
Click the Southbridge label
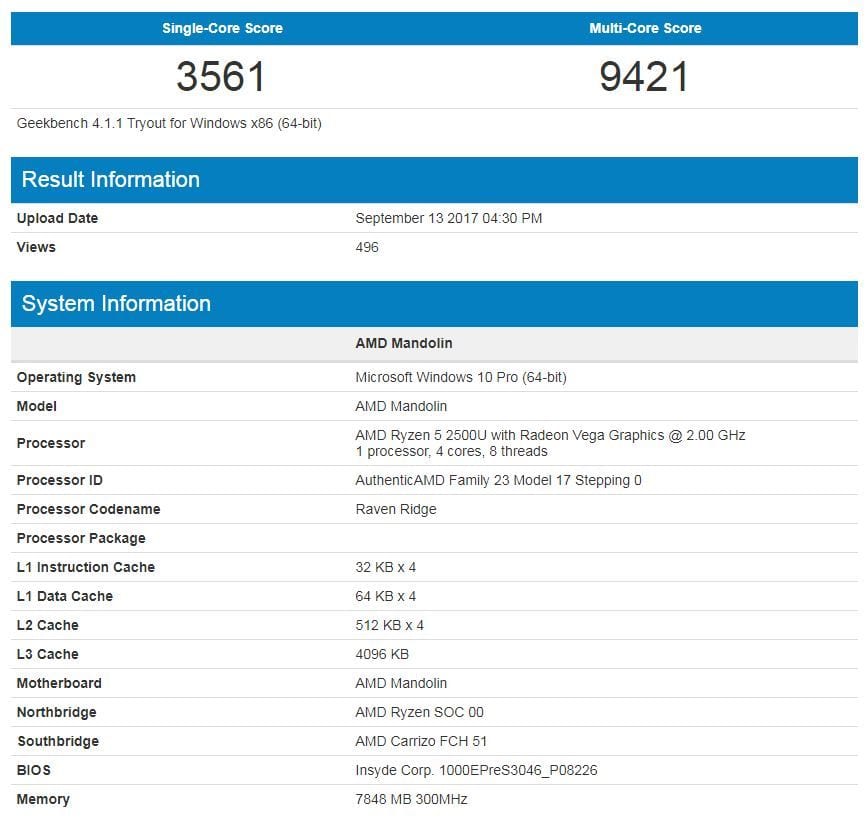(58, 741)
